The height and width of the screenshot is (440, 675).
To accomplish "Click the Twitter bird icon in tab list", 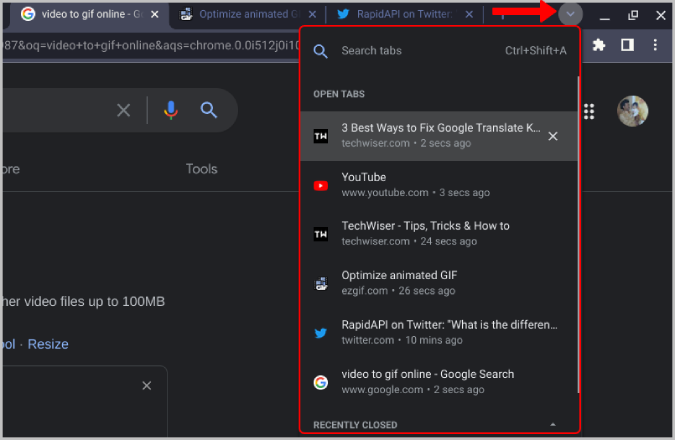I will point(321,333).
